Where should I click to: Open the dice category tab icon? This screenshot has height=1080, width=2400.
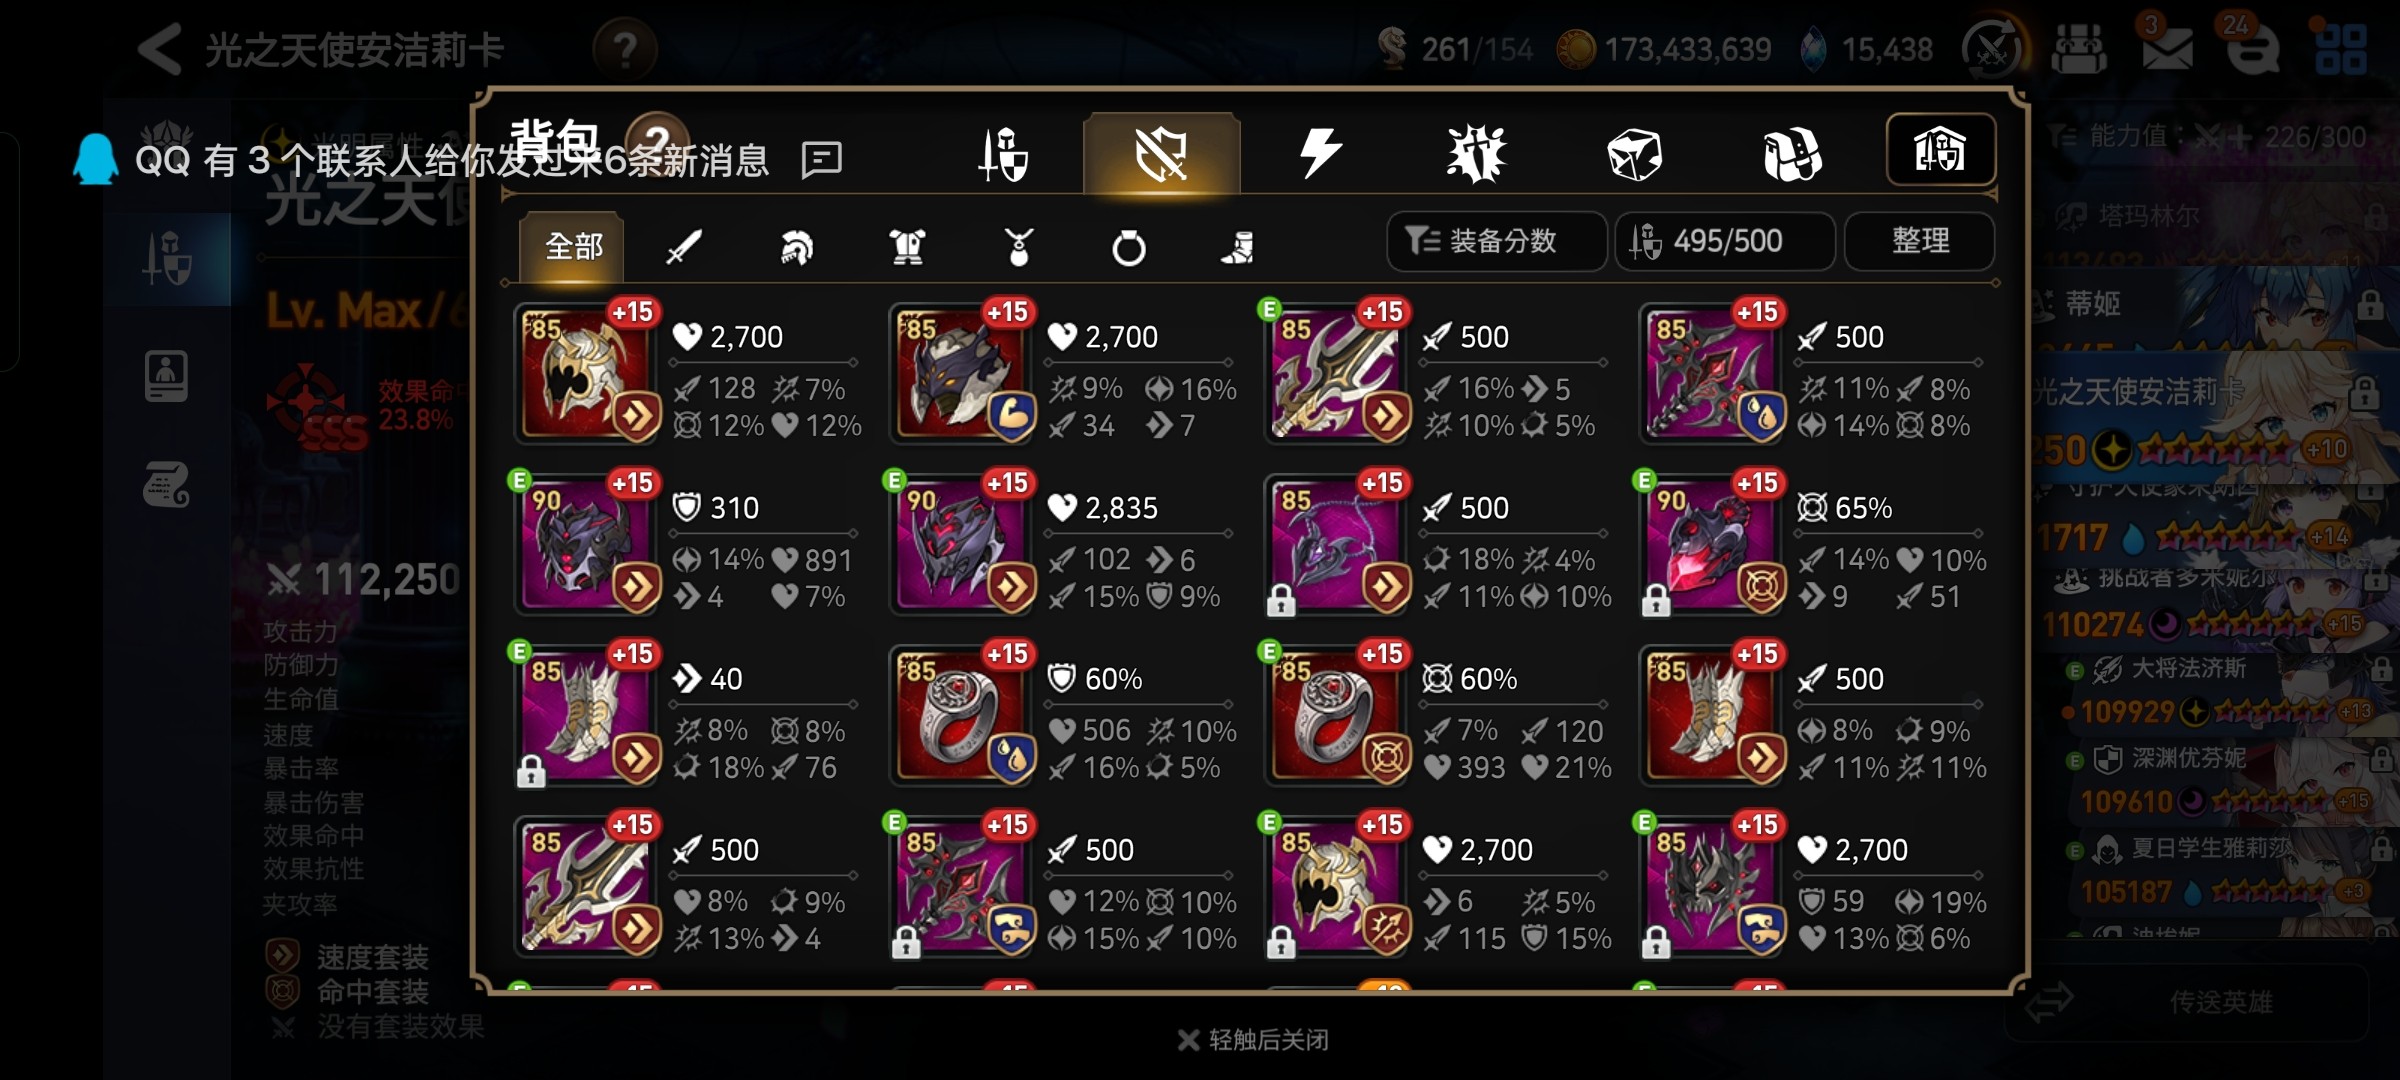(x=1634, y=155)
